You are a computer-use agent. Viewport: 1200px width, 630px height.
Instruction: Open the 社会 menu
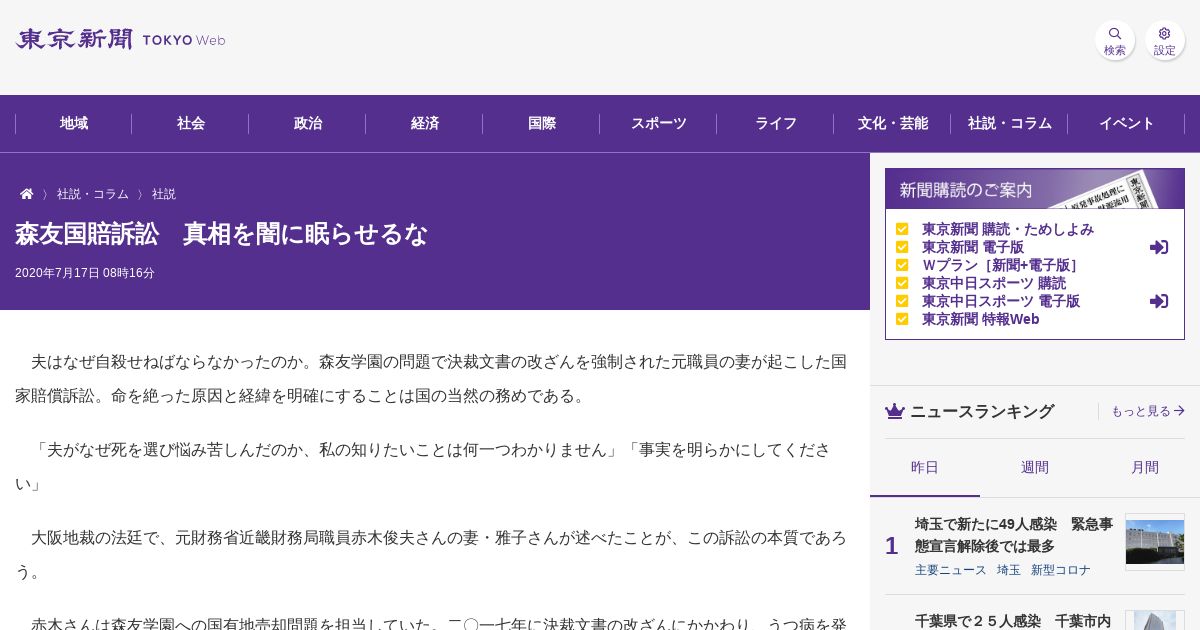(x=191, y=123)
